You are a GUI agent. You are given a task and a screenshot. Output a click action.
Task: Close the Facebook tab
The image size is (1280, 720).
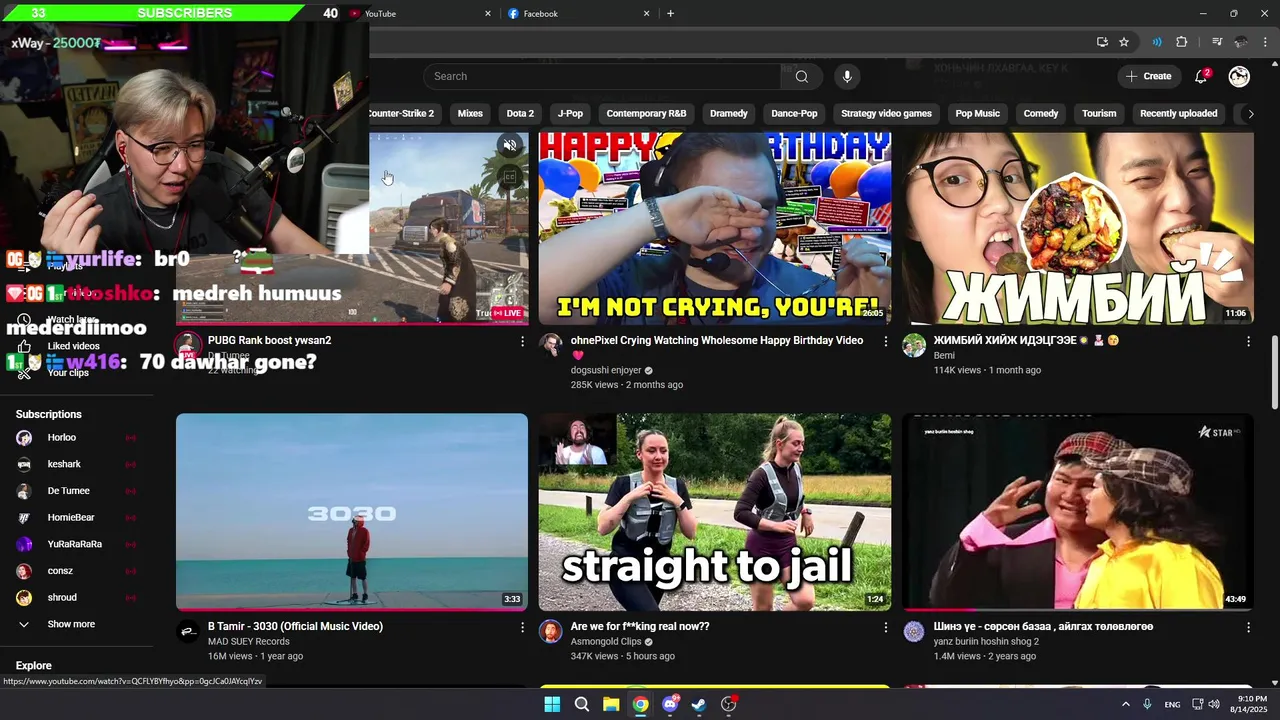(x=646, y=13)
